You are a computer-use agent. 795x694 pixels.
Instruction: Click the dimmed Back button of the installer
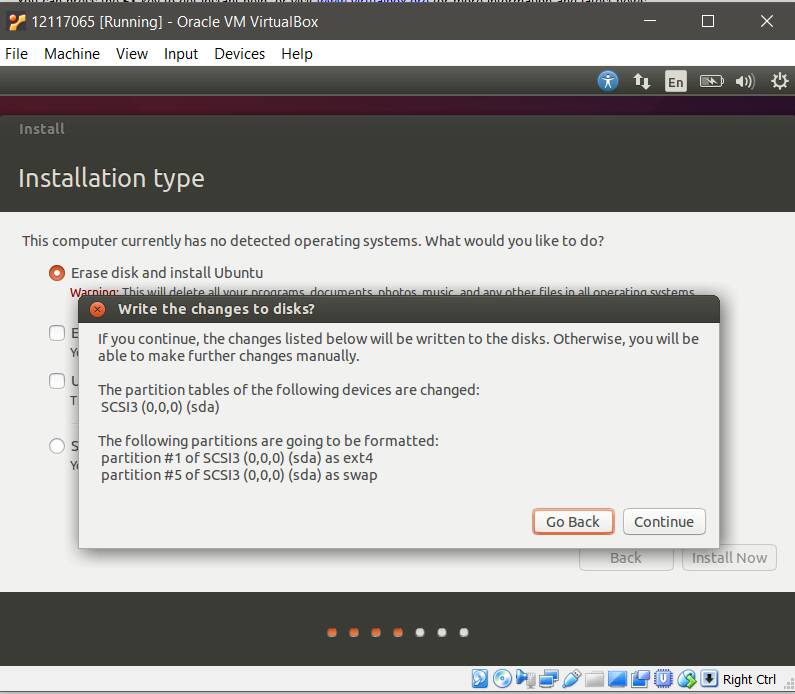(626, 558)
